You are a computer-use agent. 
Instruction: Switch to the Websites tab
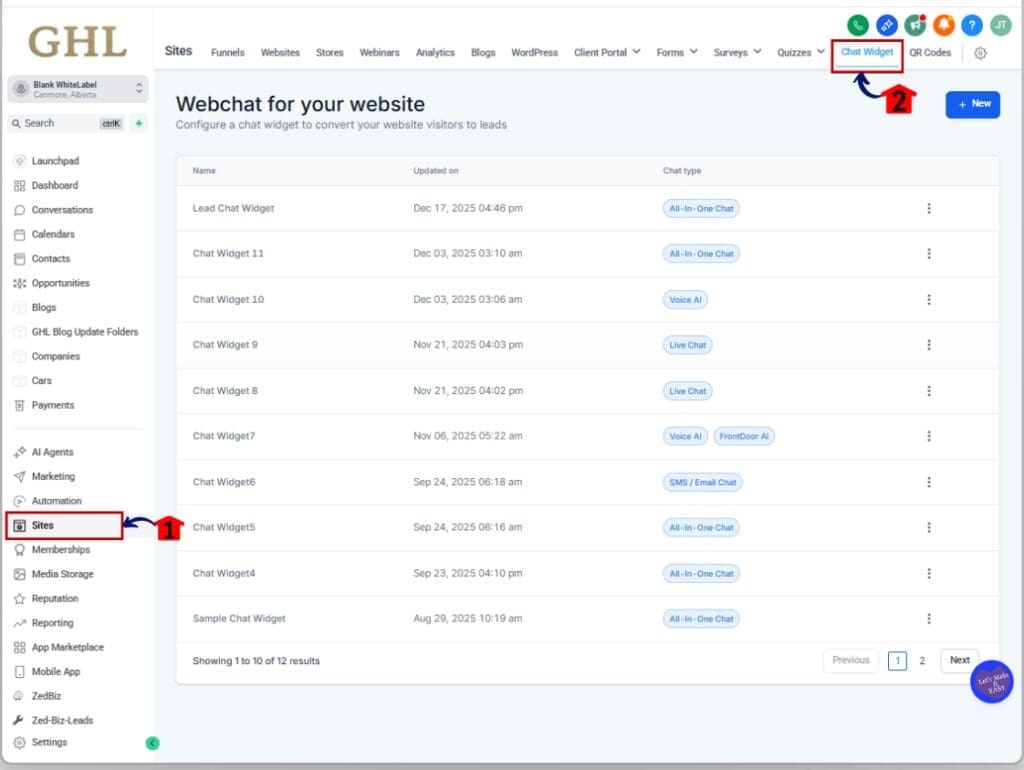280,52
